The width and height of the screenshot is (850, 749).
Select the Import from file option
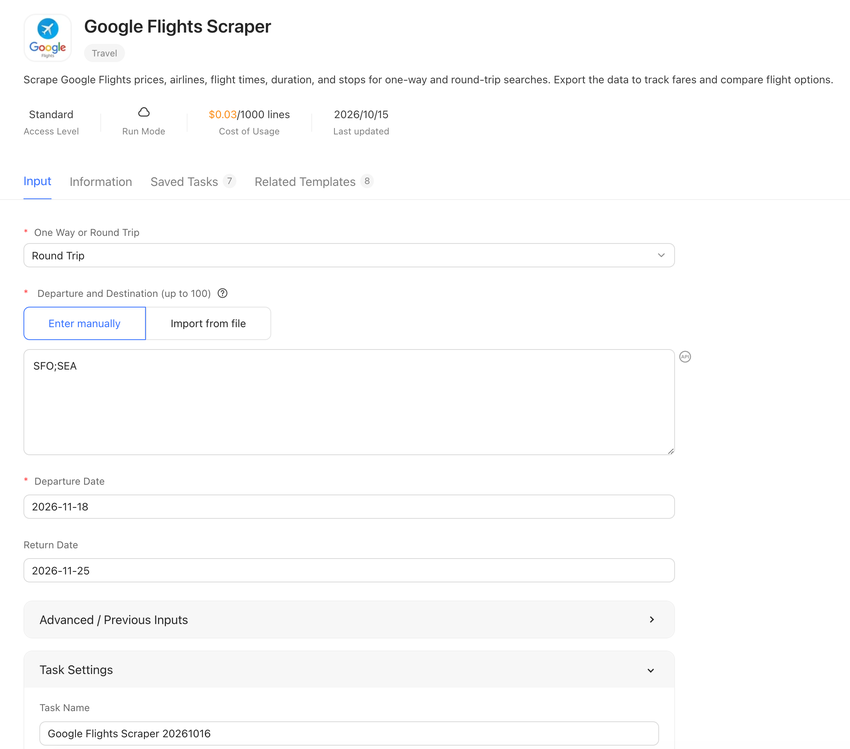coord(208,324)
